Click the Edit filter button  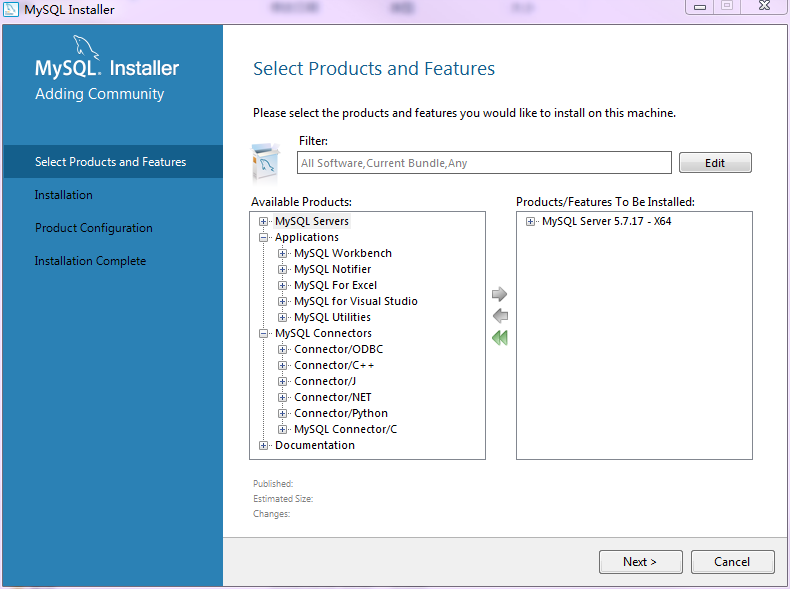(x=715, y=163)
